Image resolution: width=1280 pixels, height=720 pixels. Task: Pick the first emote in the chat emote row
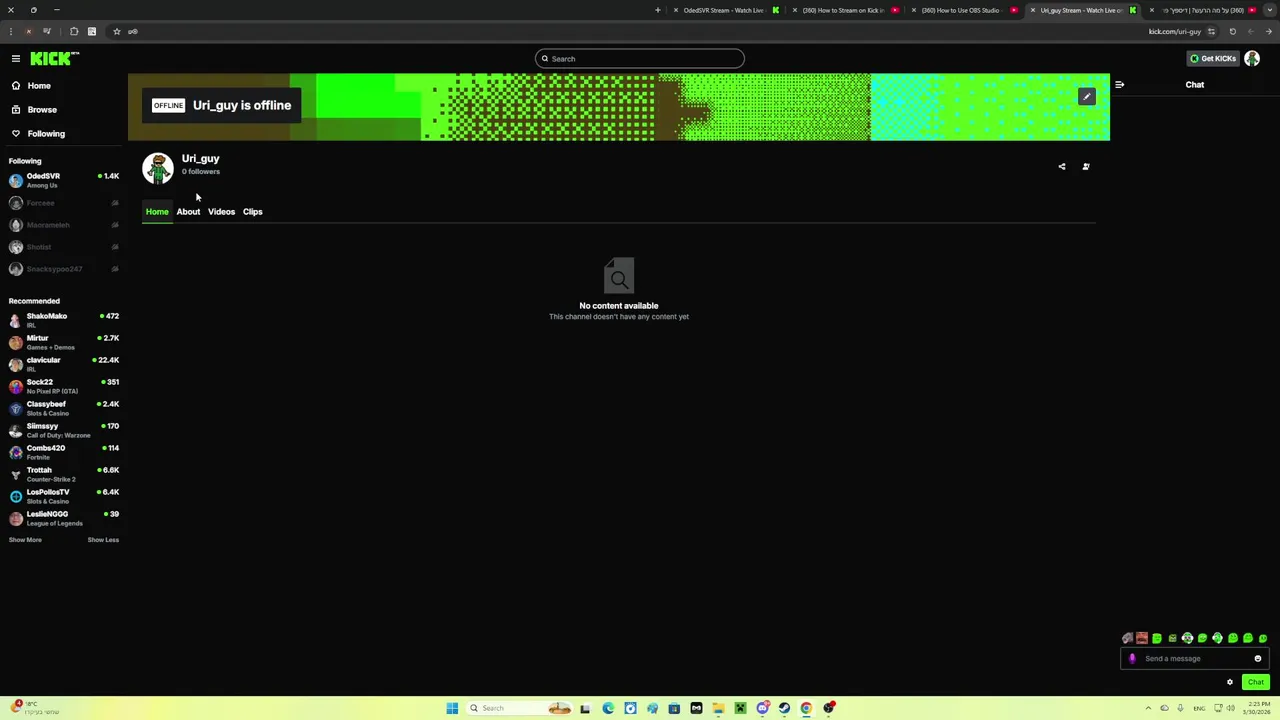point(1127,638)
